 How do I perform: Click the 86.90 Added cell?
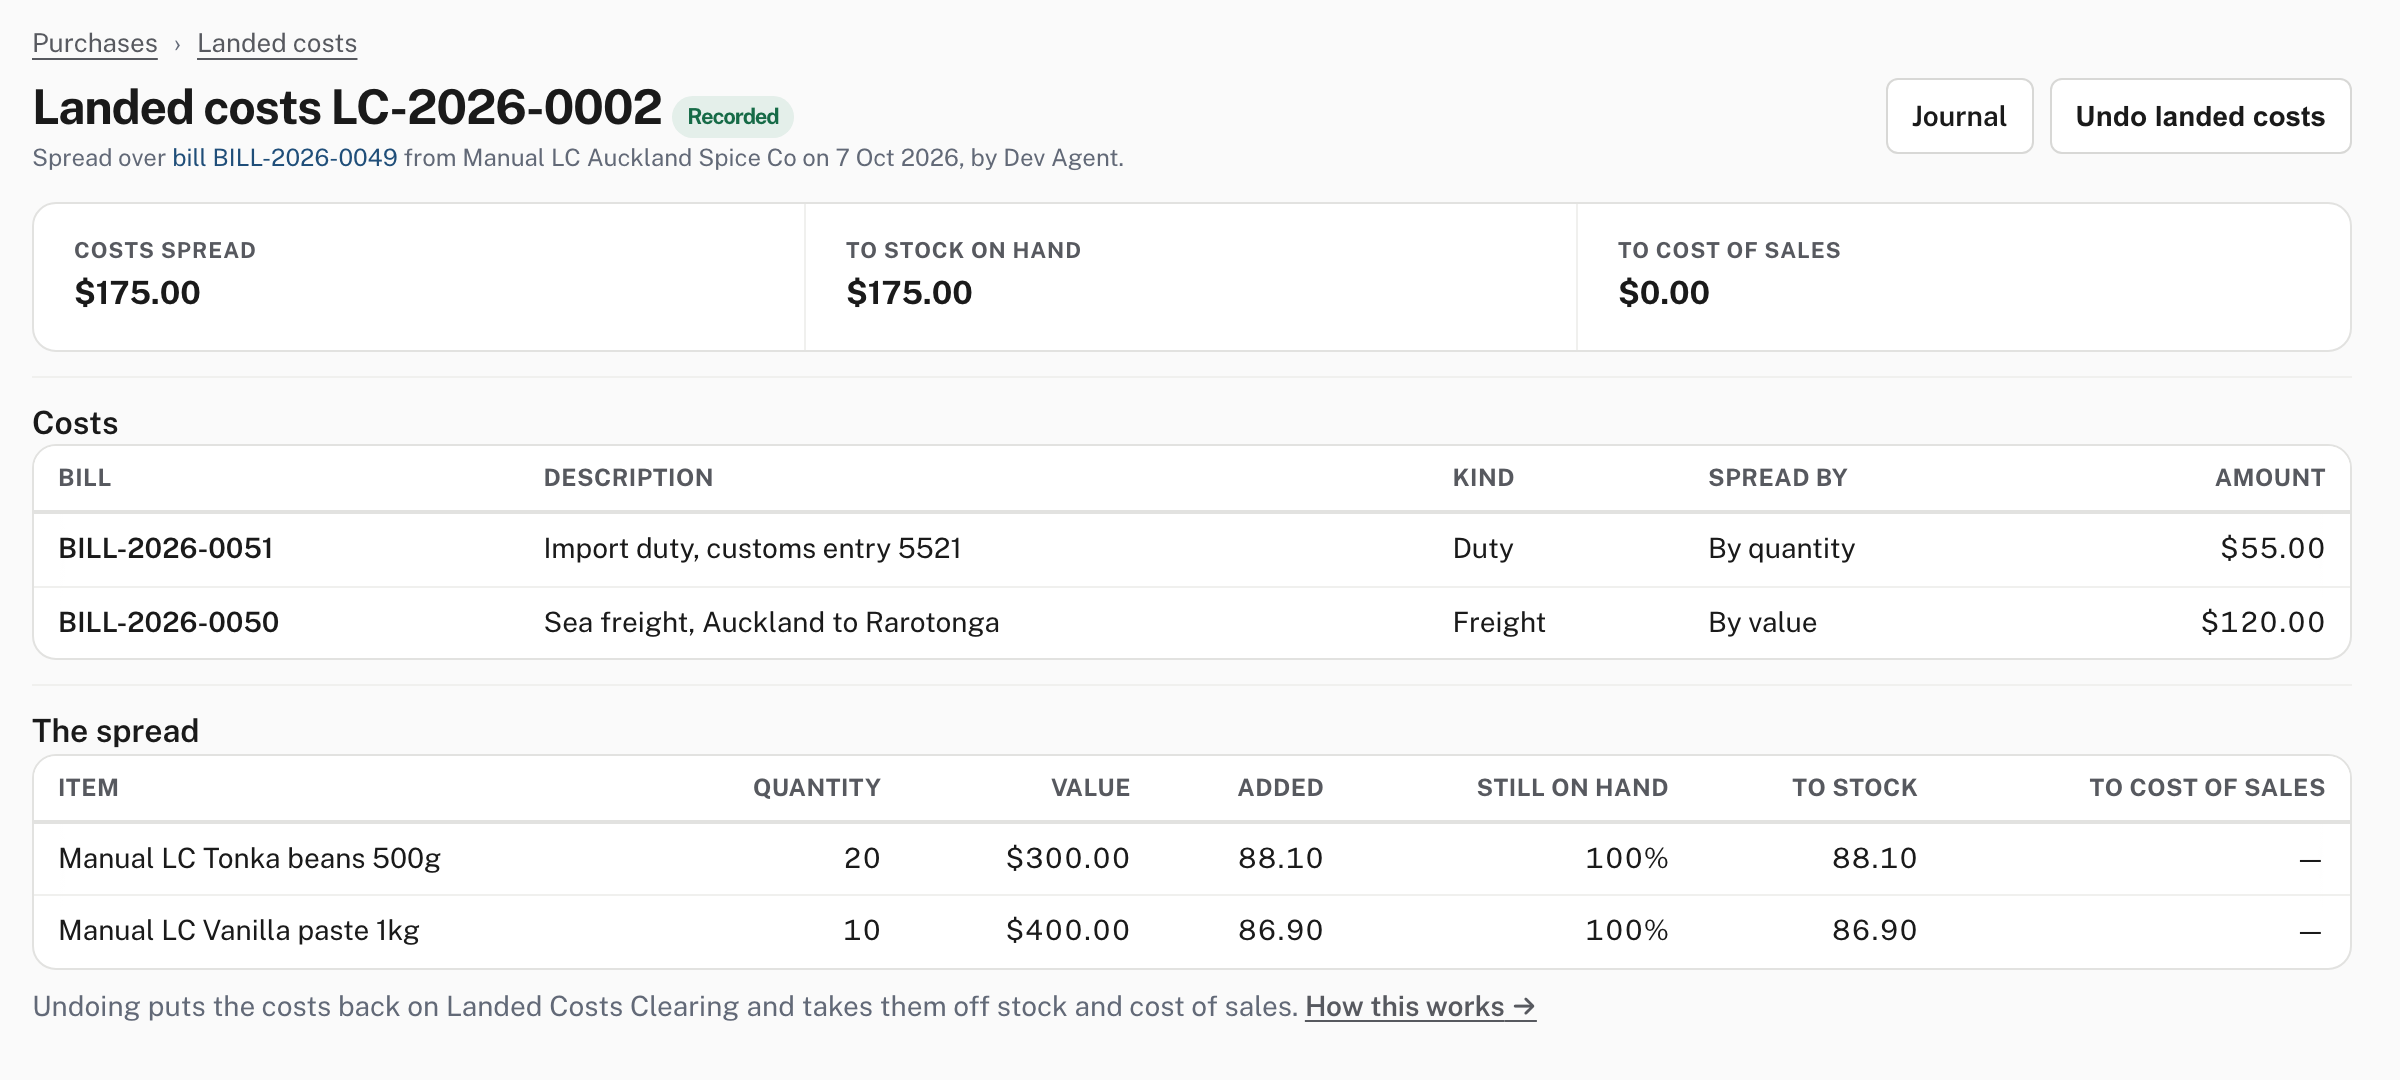(x=1280, y=930)
